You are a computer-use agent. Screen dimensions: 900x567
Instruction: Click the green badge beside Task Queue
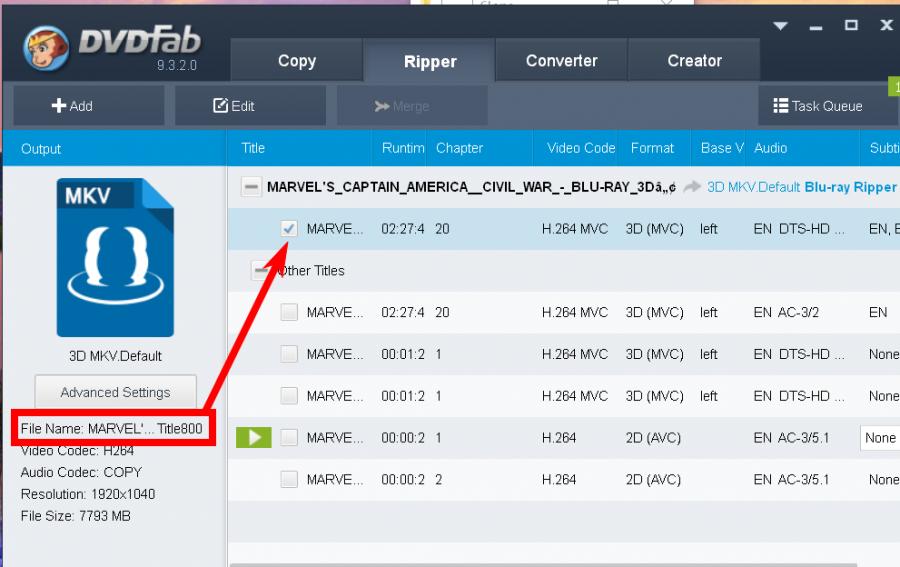894,87
